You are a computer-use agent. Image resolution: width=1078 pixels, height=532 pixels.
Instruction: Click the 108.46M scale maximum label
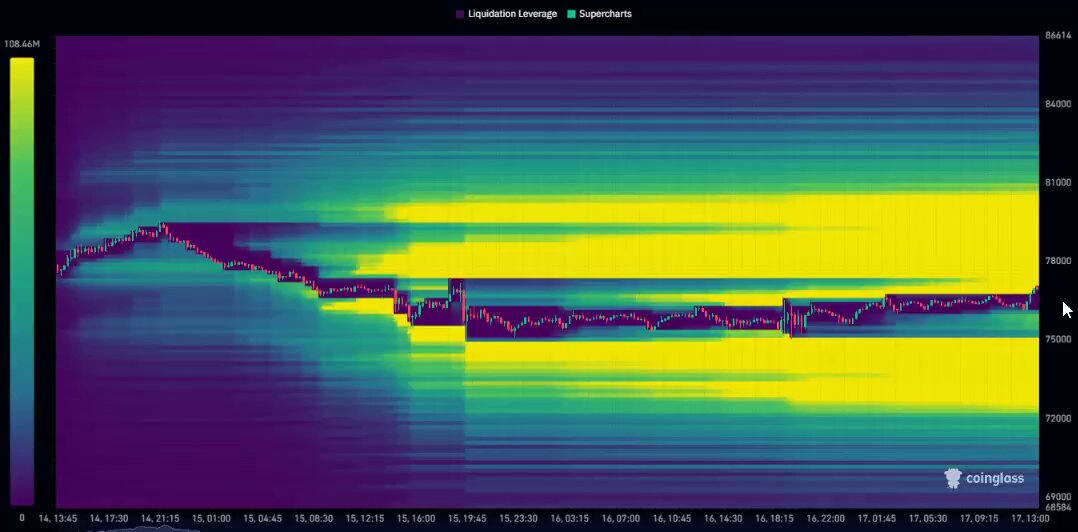click(x=22, y=44)
